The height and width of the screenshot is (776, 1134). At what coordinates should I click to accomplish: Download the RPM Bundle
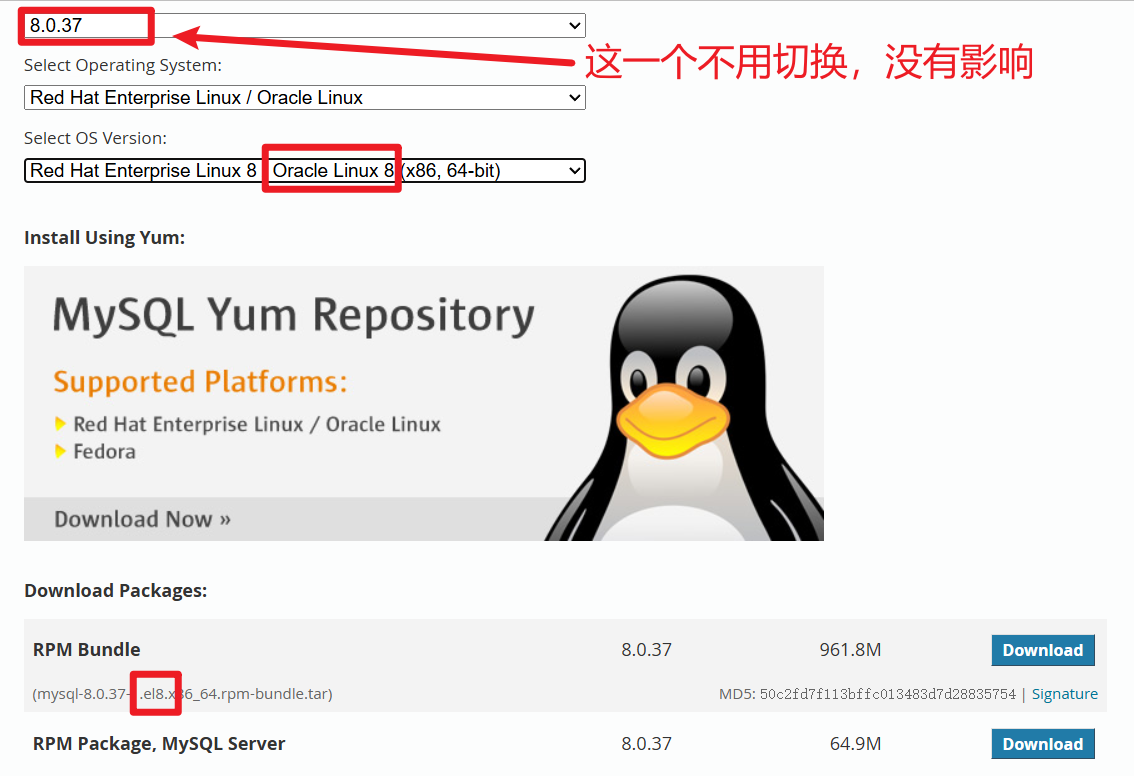[x=1043, y=650]
